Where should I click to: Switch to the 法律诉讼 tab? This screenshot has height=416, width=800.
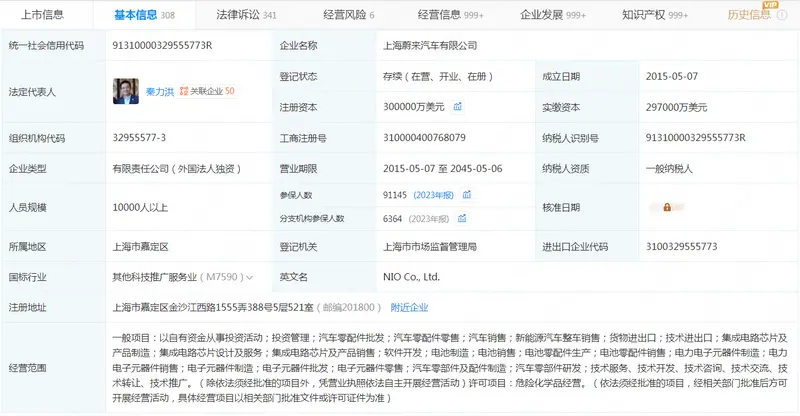click(246, 15)
